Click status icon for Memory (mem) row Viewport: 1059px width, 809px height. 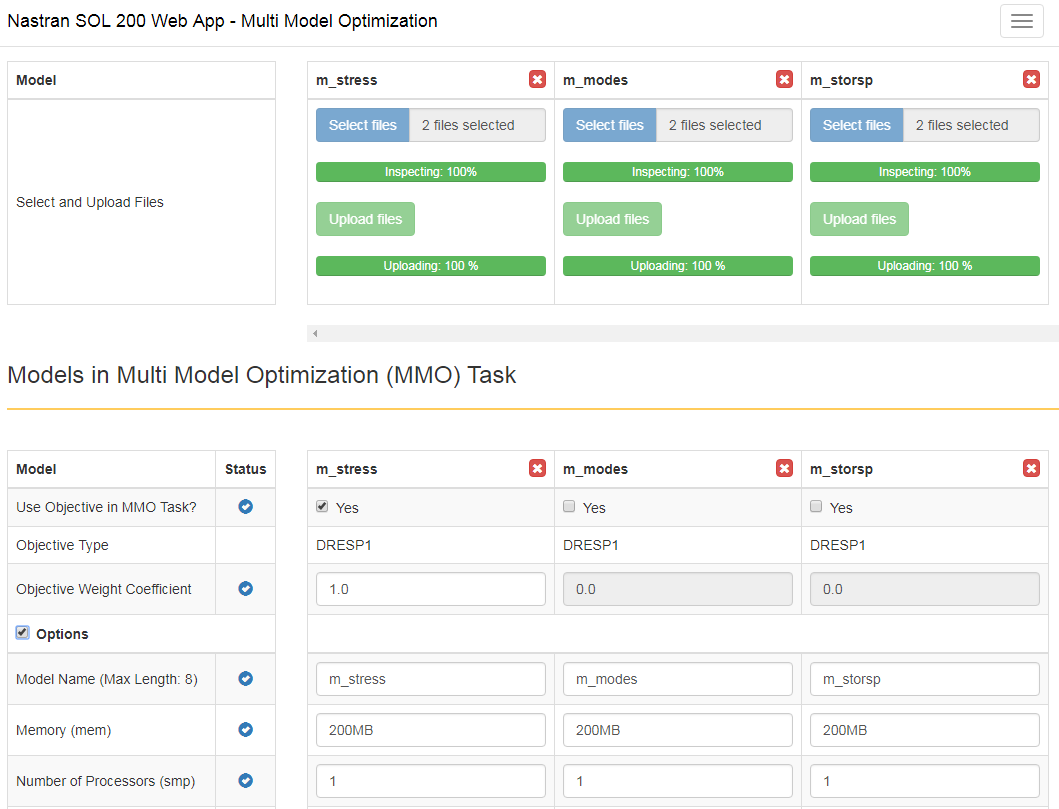coord(245,729)
